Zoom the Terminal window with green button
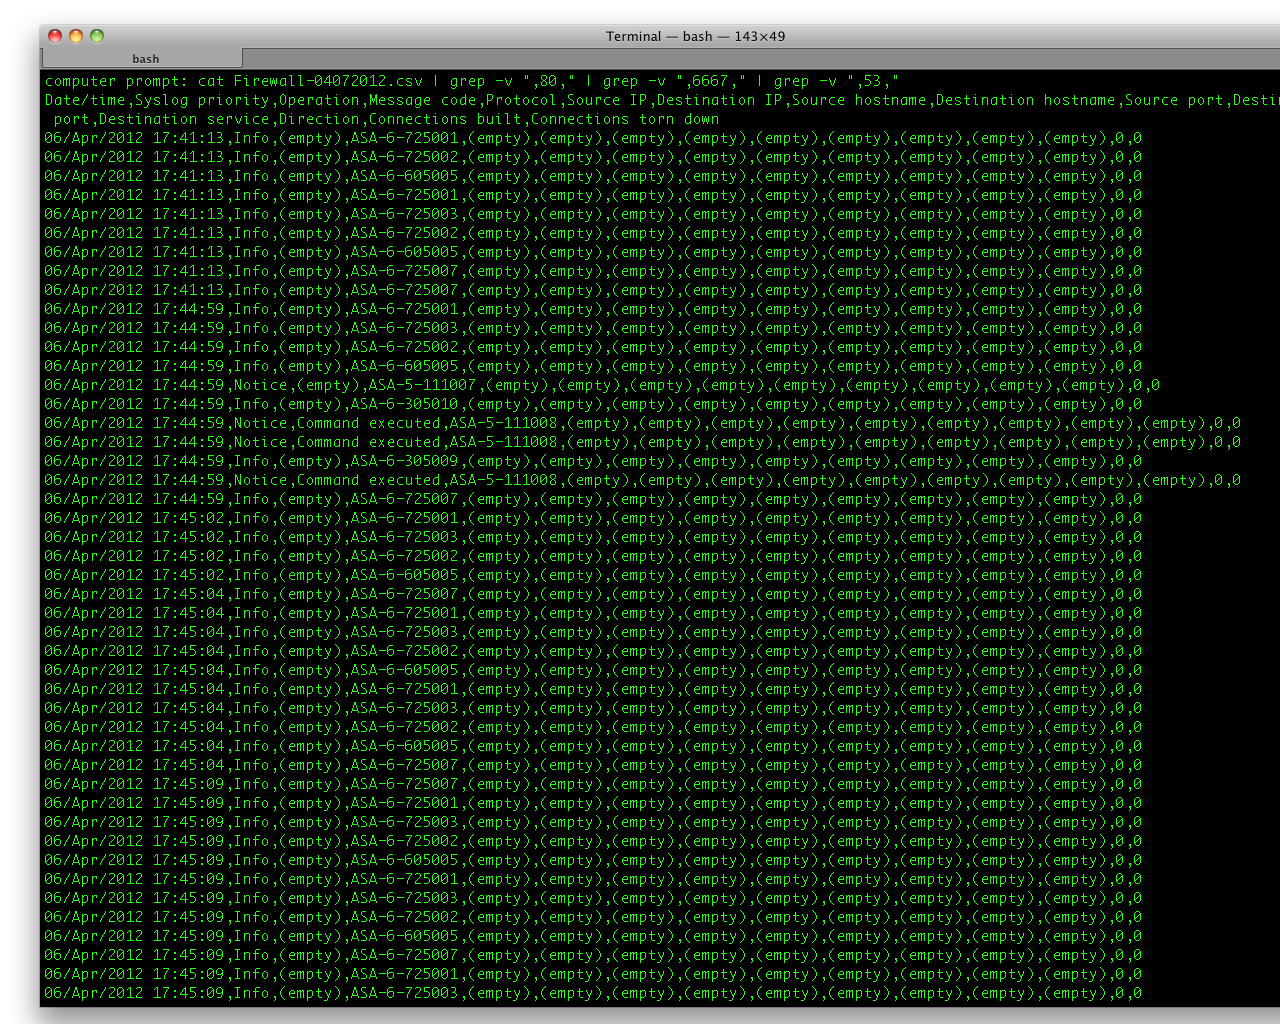 point(97,36)
